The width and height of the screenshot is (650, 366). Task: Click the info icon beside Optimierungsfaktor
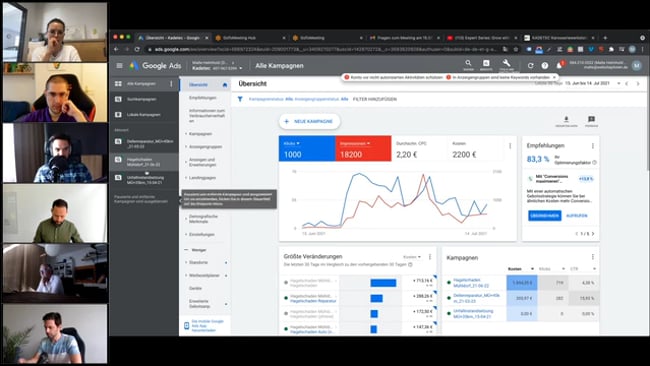(x=594, y=162)
